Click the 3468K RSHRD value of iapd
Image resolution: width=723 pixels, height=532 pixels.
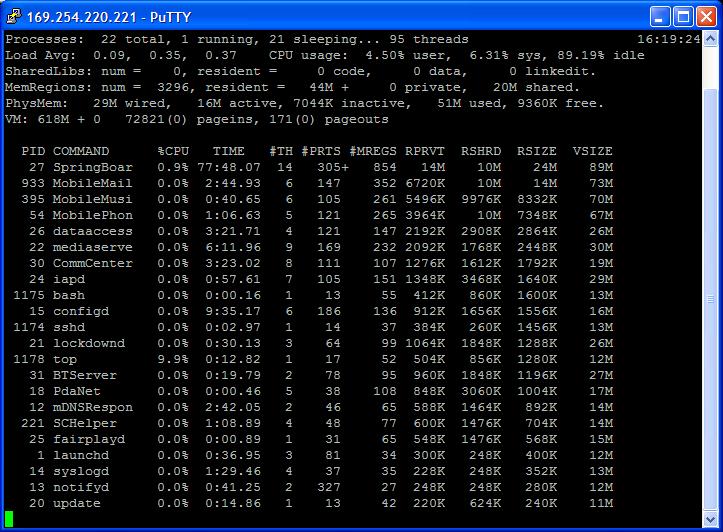481,279
